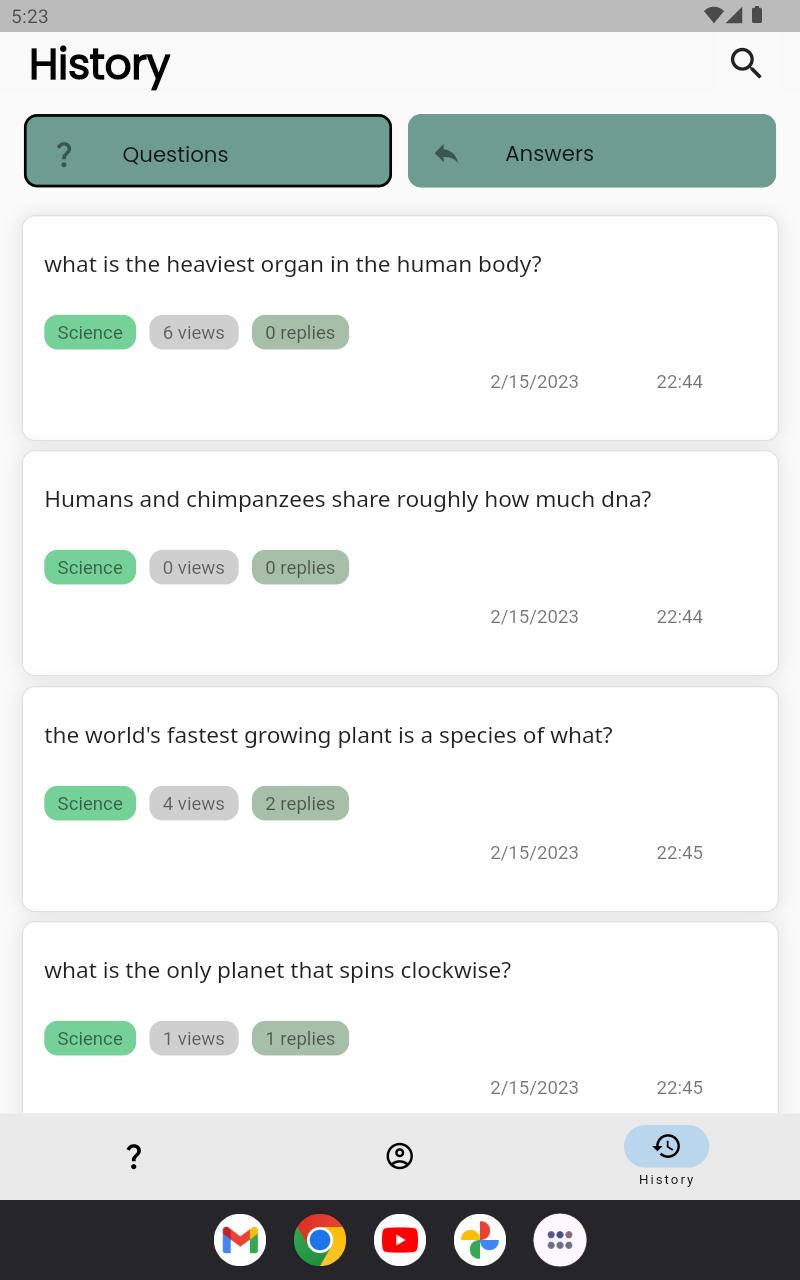Switch to the Questions tab
This screenshot has height=1280, width=800.
[x=208, y=151]
